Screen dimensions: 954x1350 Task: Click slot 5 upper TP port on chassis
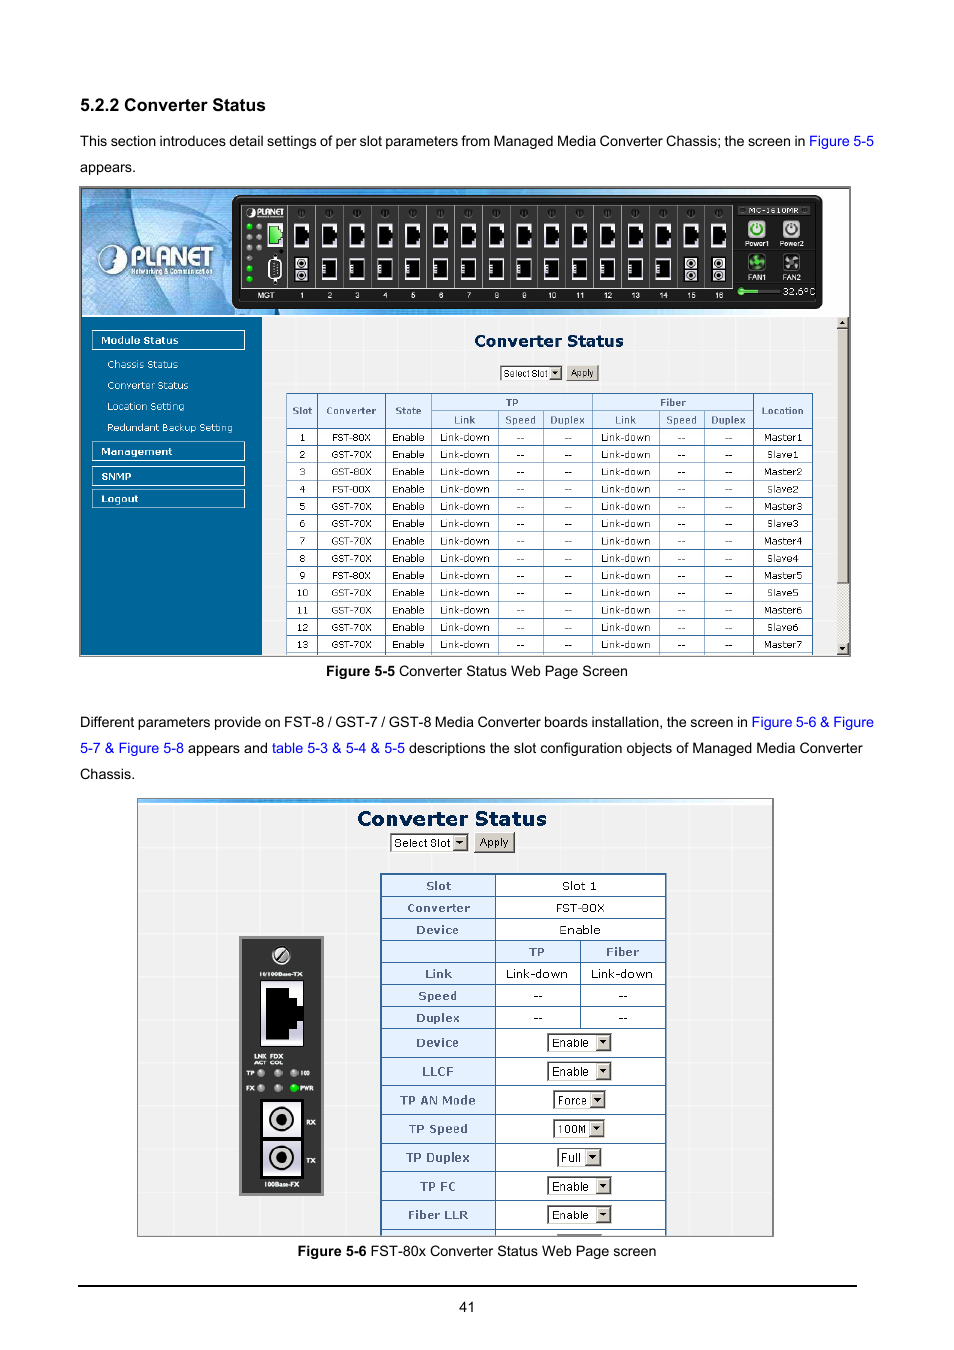(412, 235)
